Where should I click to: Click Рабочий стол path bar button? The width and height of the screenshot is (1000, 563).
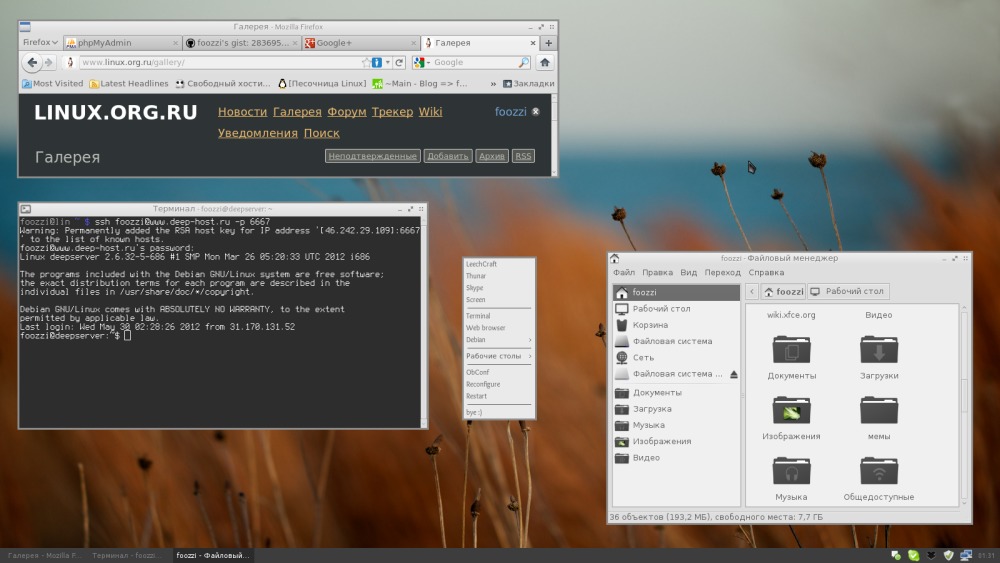tap(848, 291)
